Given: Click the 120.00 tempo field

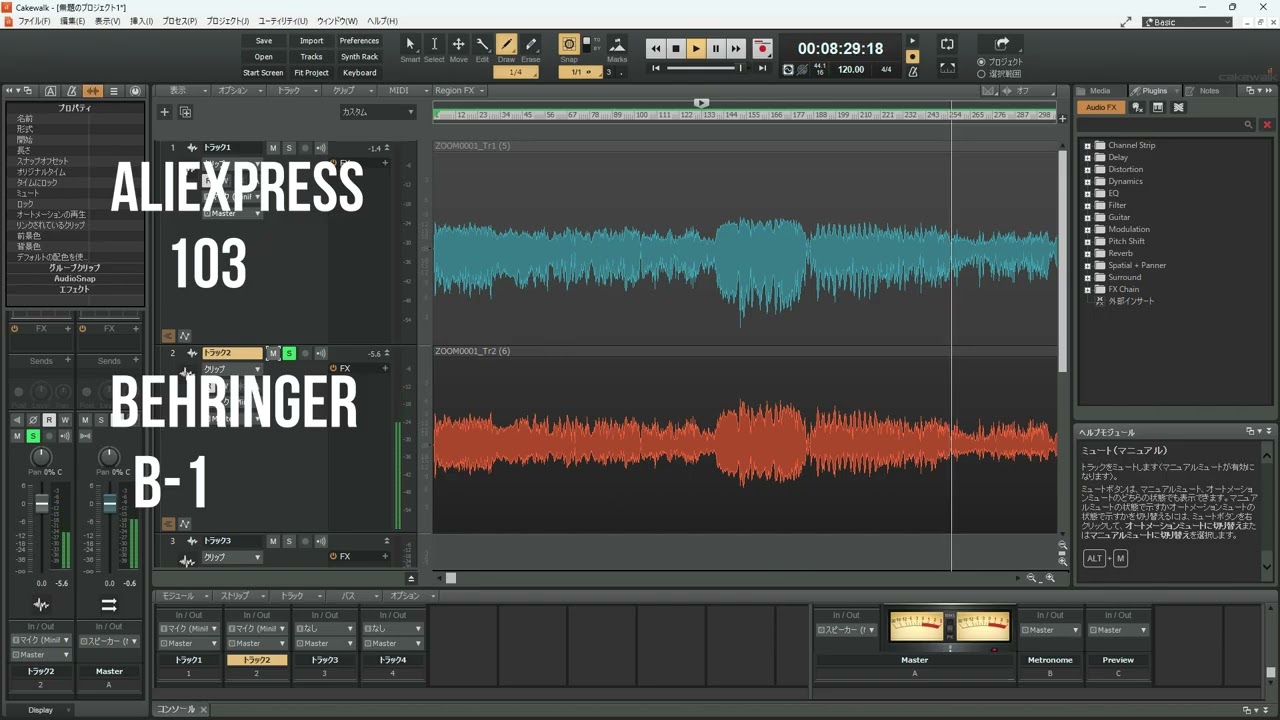Looking at the screenshot, I should coord(851,70).
